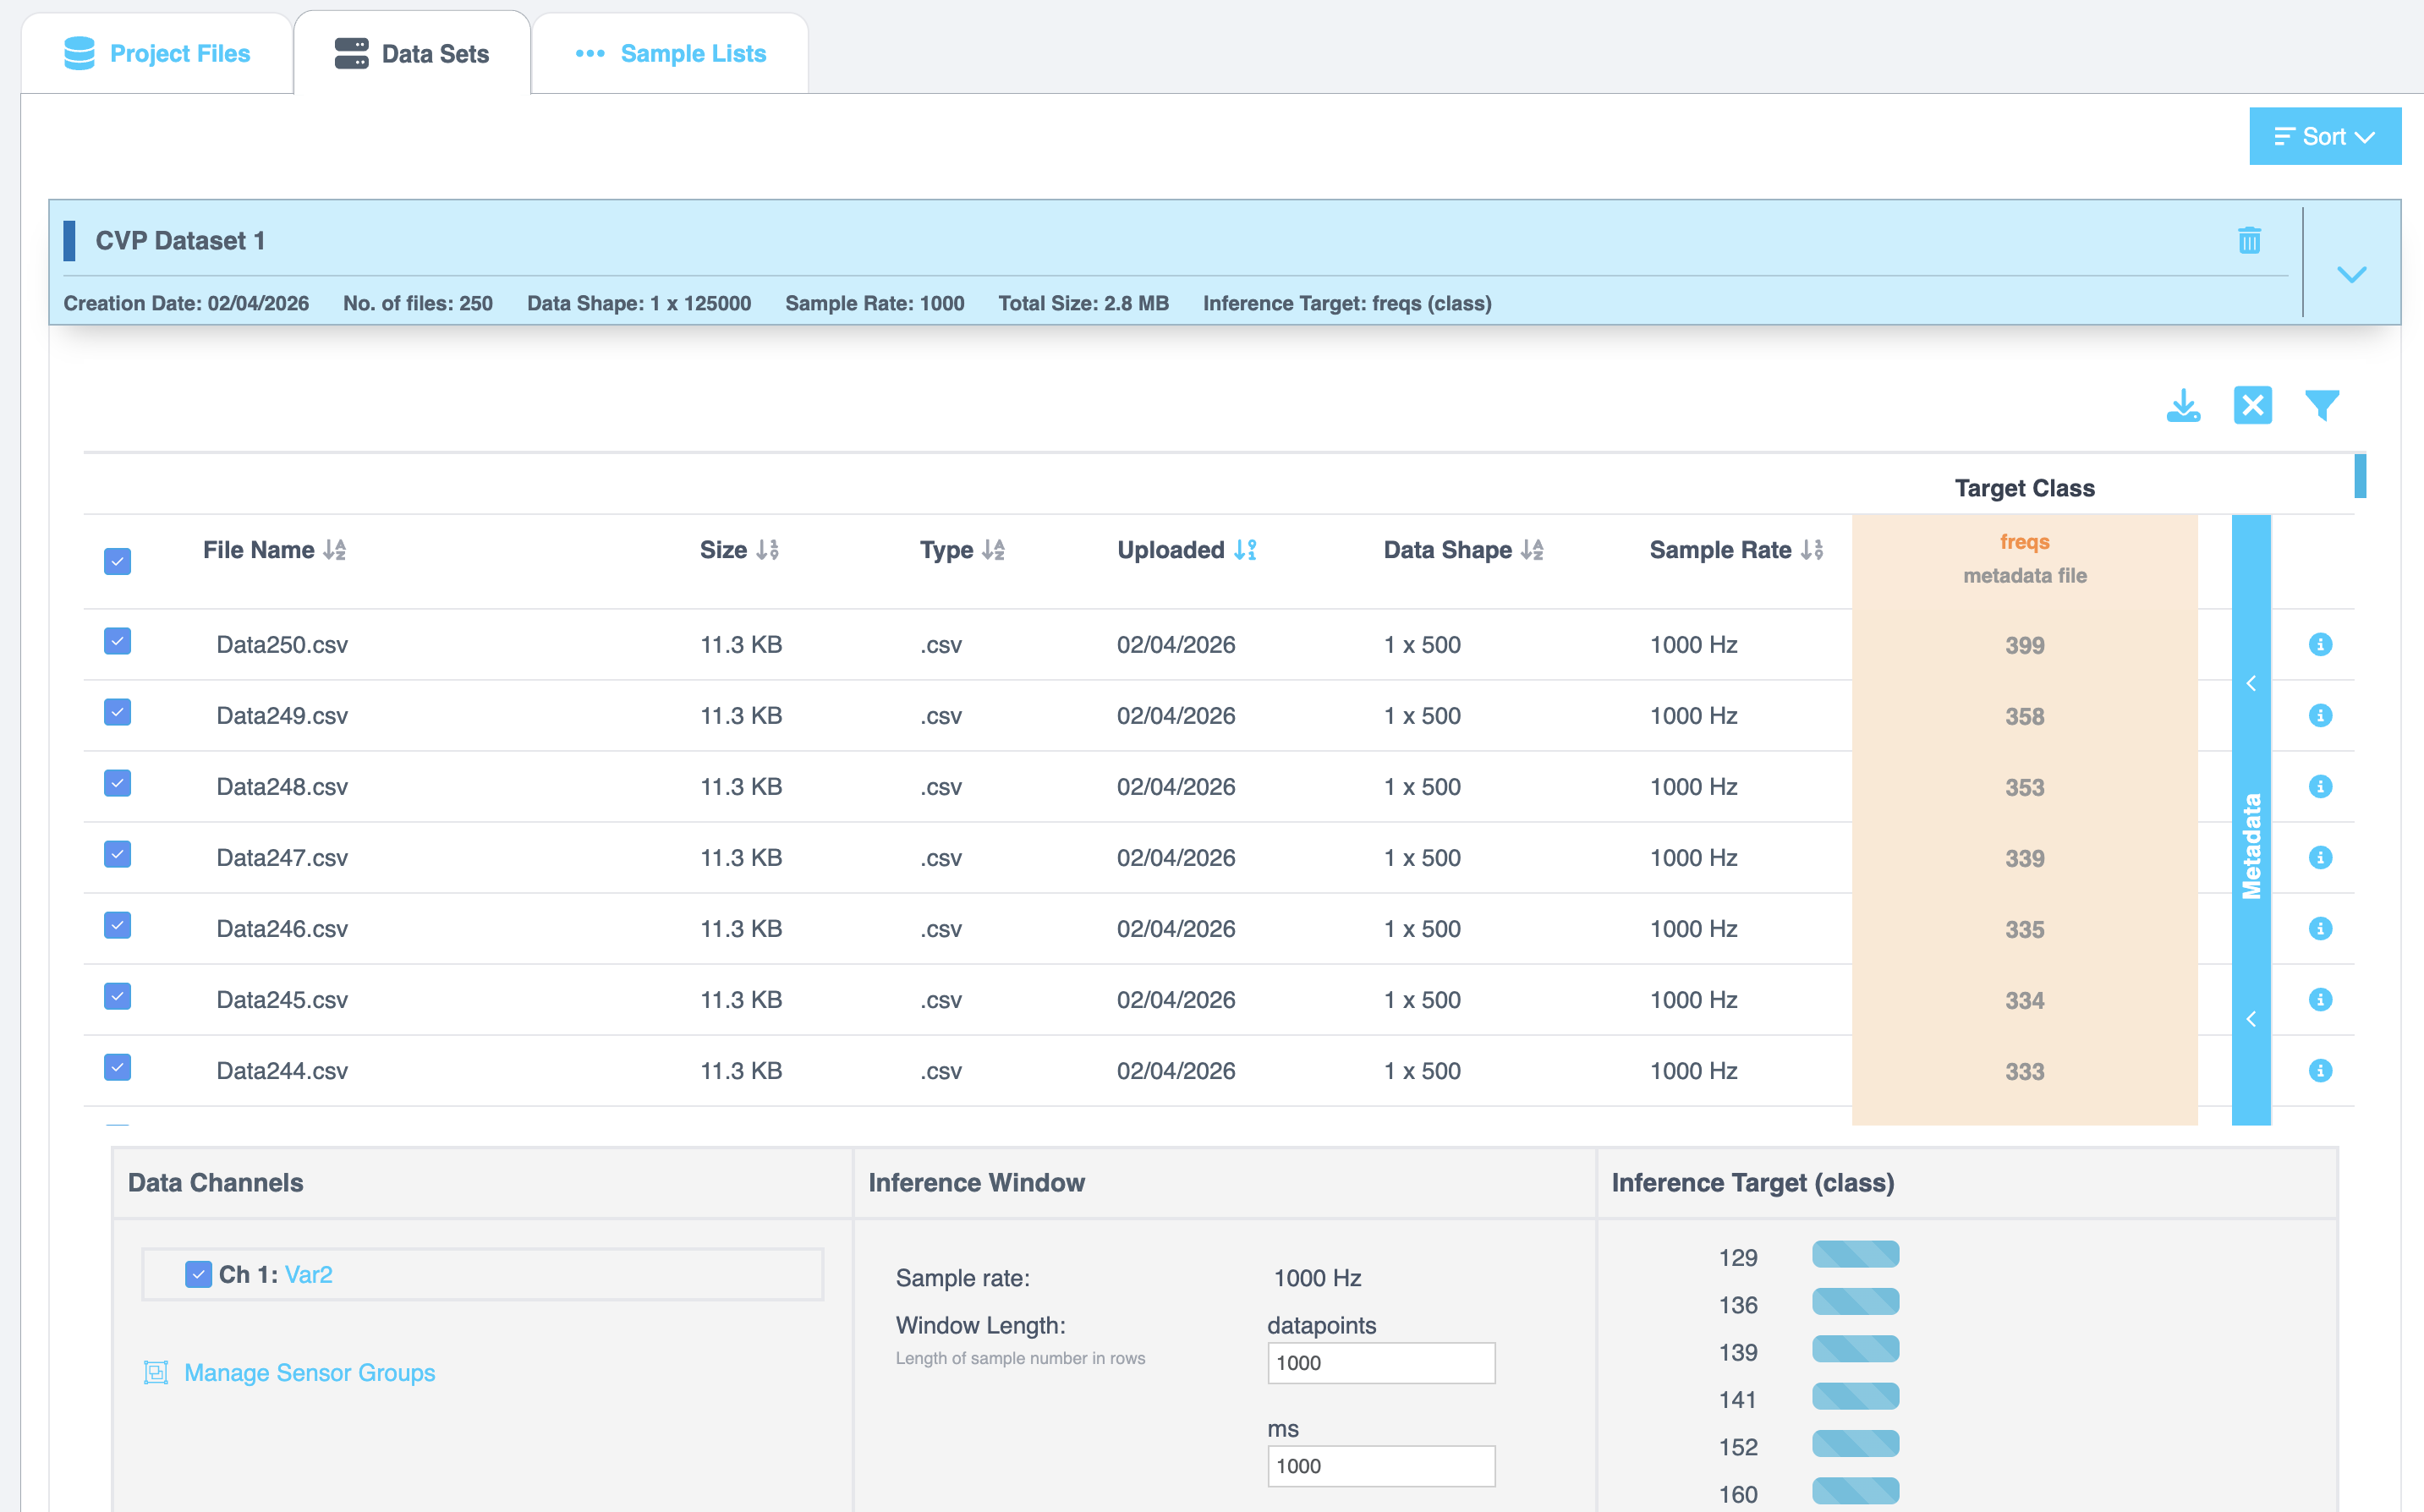Click the X clear selection icon
This screenshot has height=1512, width=2424.
tap(2252, 405)
